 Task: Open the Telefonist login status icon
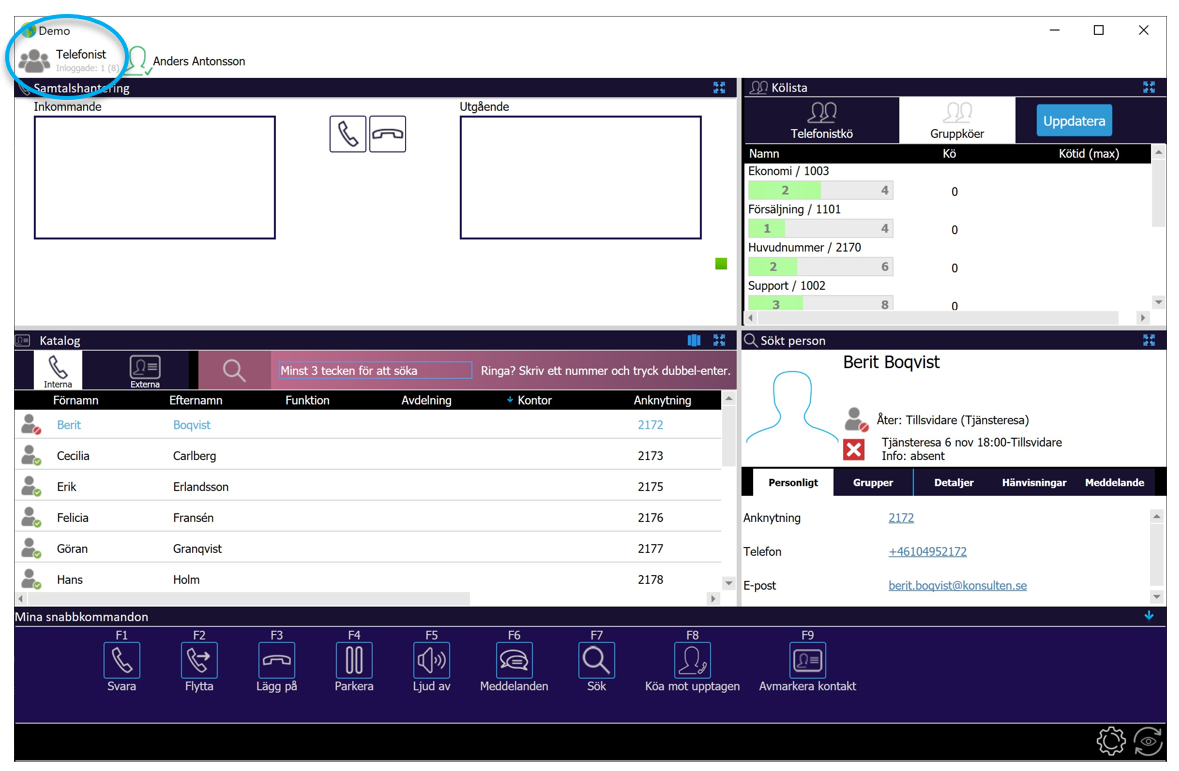35,60
